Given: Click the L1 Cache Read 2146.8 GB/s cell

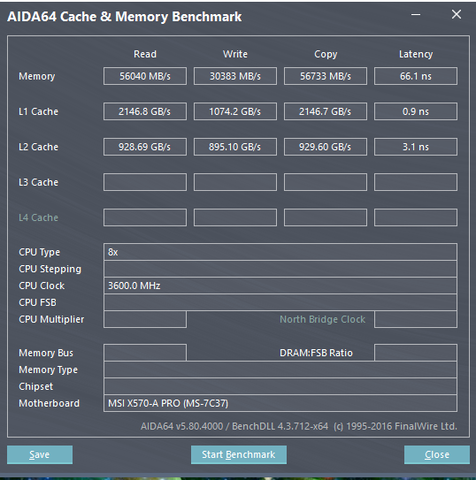Looking at the screenshot, I should [145, 111].
